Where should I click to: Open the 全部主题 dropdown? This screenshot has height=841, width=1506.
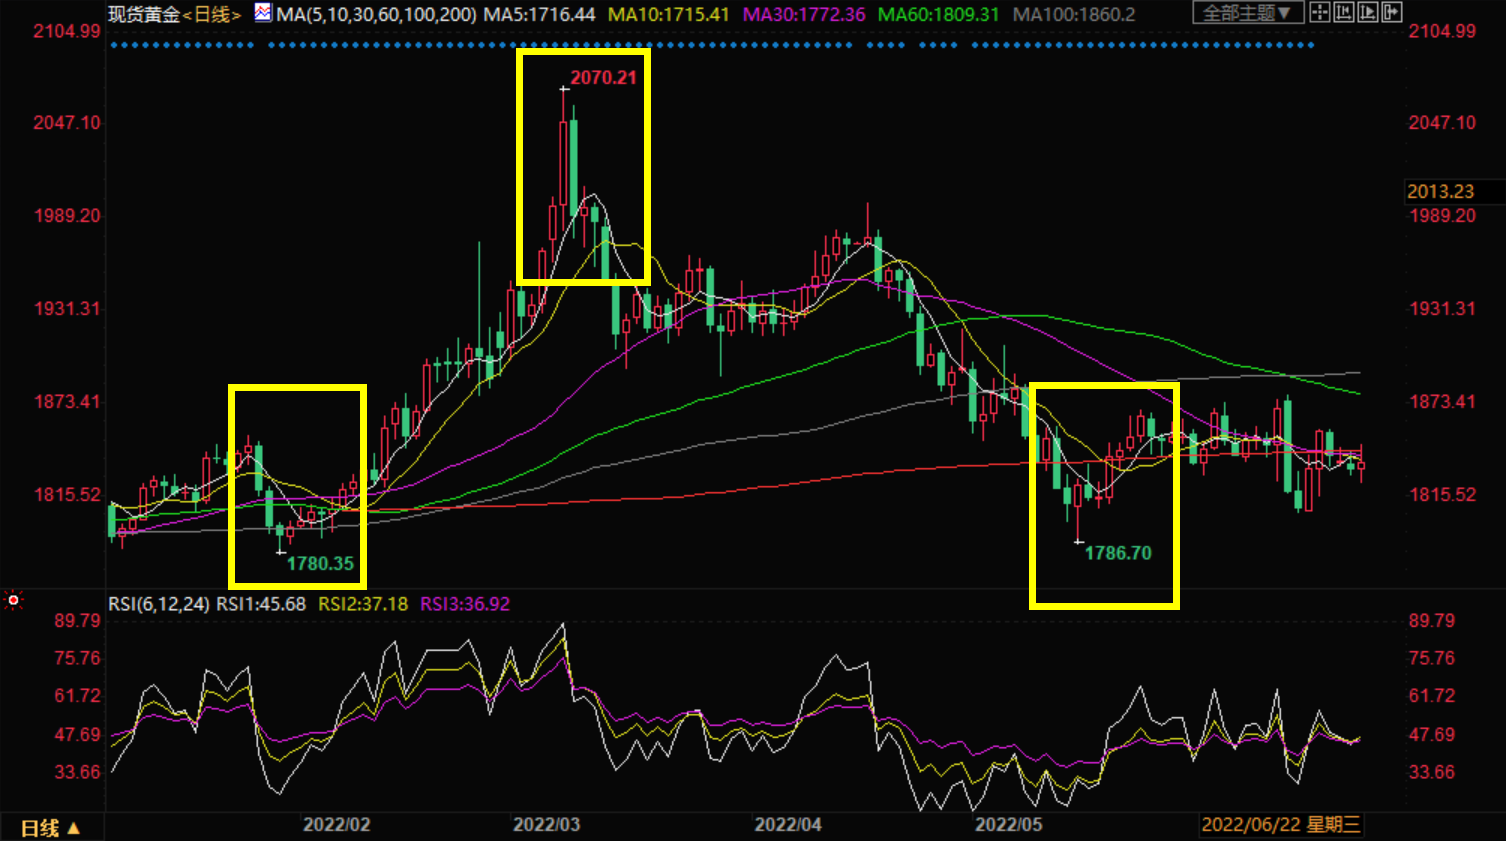tap(1246, 13)
